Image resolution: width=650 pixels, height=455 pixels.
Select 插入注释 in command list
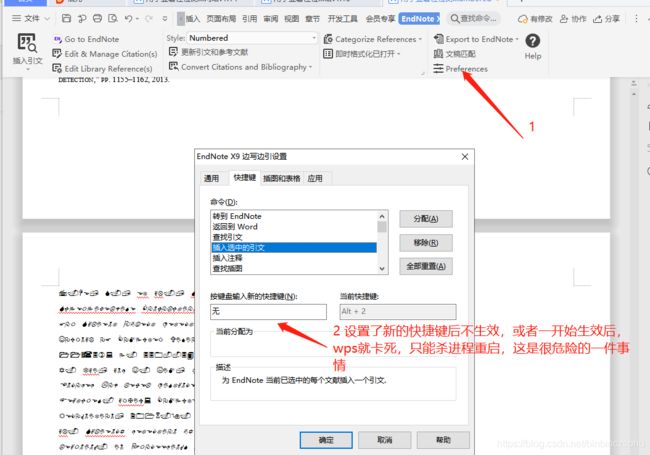click(294, 258)
